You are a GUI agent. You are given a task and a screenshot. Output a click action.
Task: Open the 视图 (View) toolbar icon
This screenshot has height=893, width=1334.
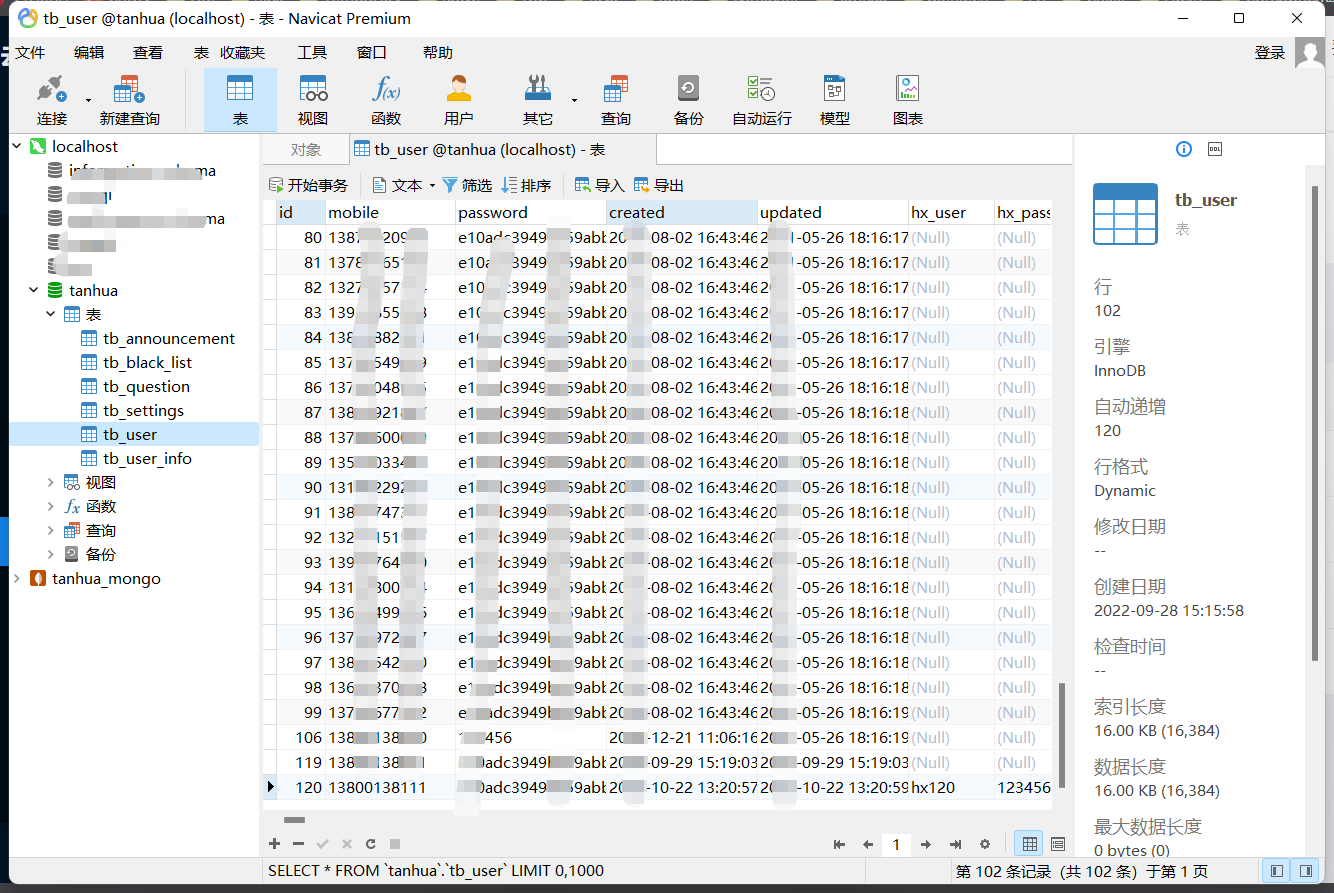(313, 101)
